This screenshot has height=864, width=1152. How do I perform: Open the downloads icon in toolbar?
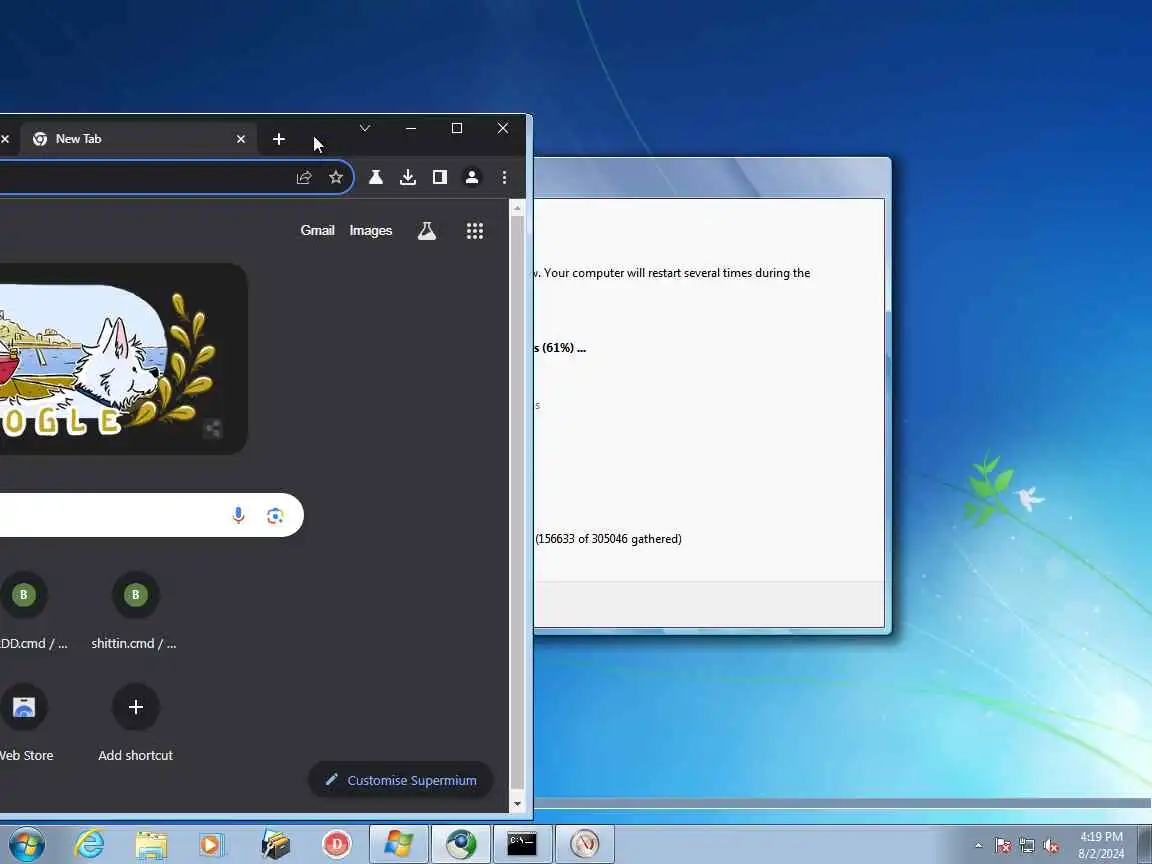(x=408, y=177)
